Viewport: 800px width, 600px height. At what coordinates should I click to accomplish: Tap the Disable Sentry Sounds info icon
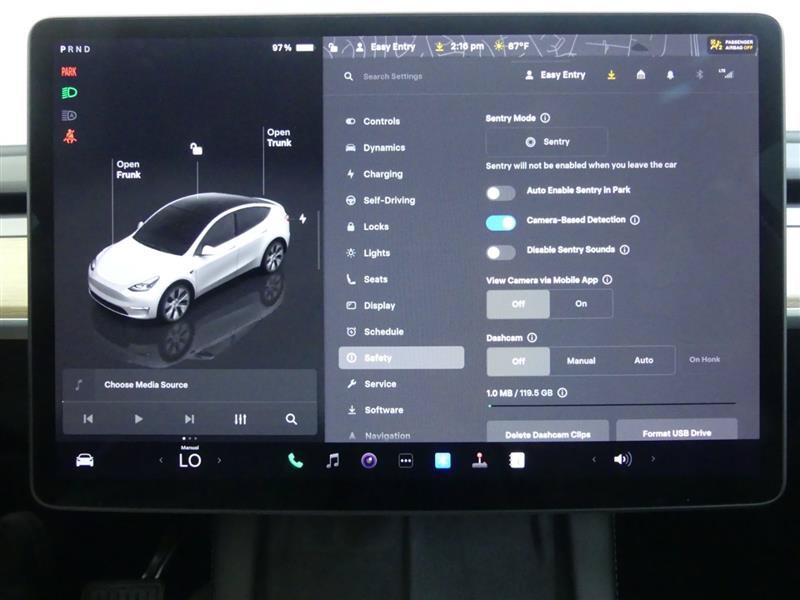[624, 249]
